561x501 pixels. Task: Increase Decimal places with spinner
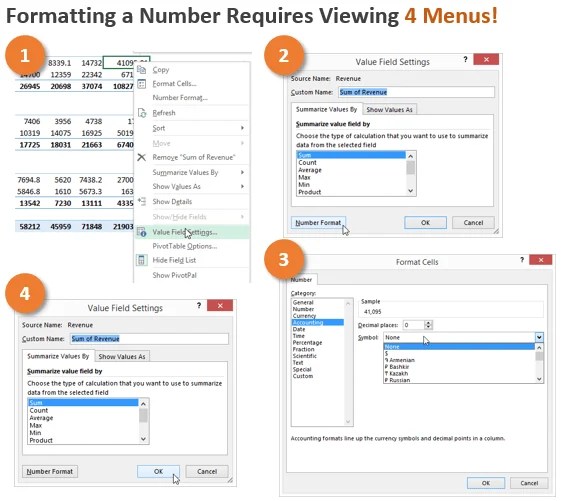428,323
